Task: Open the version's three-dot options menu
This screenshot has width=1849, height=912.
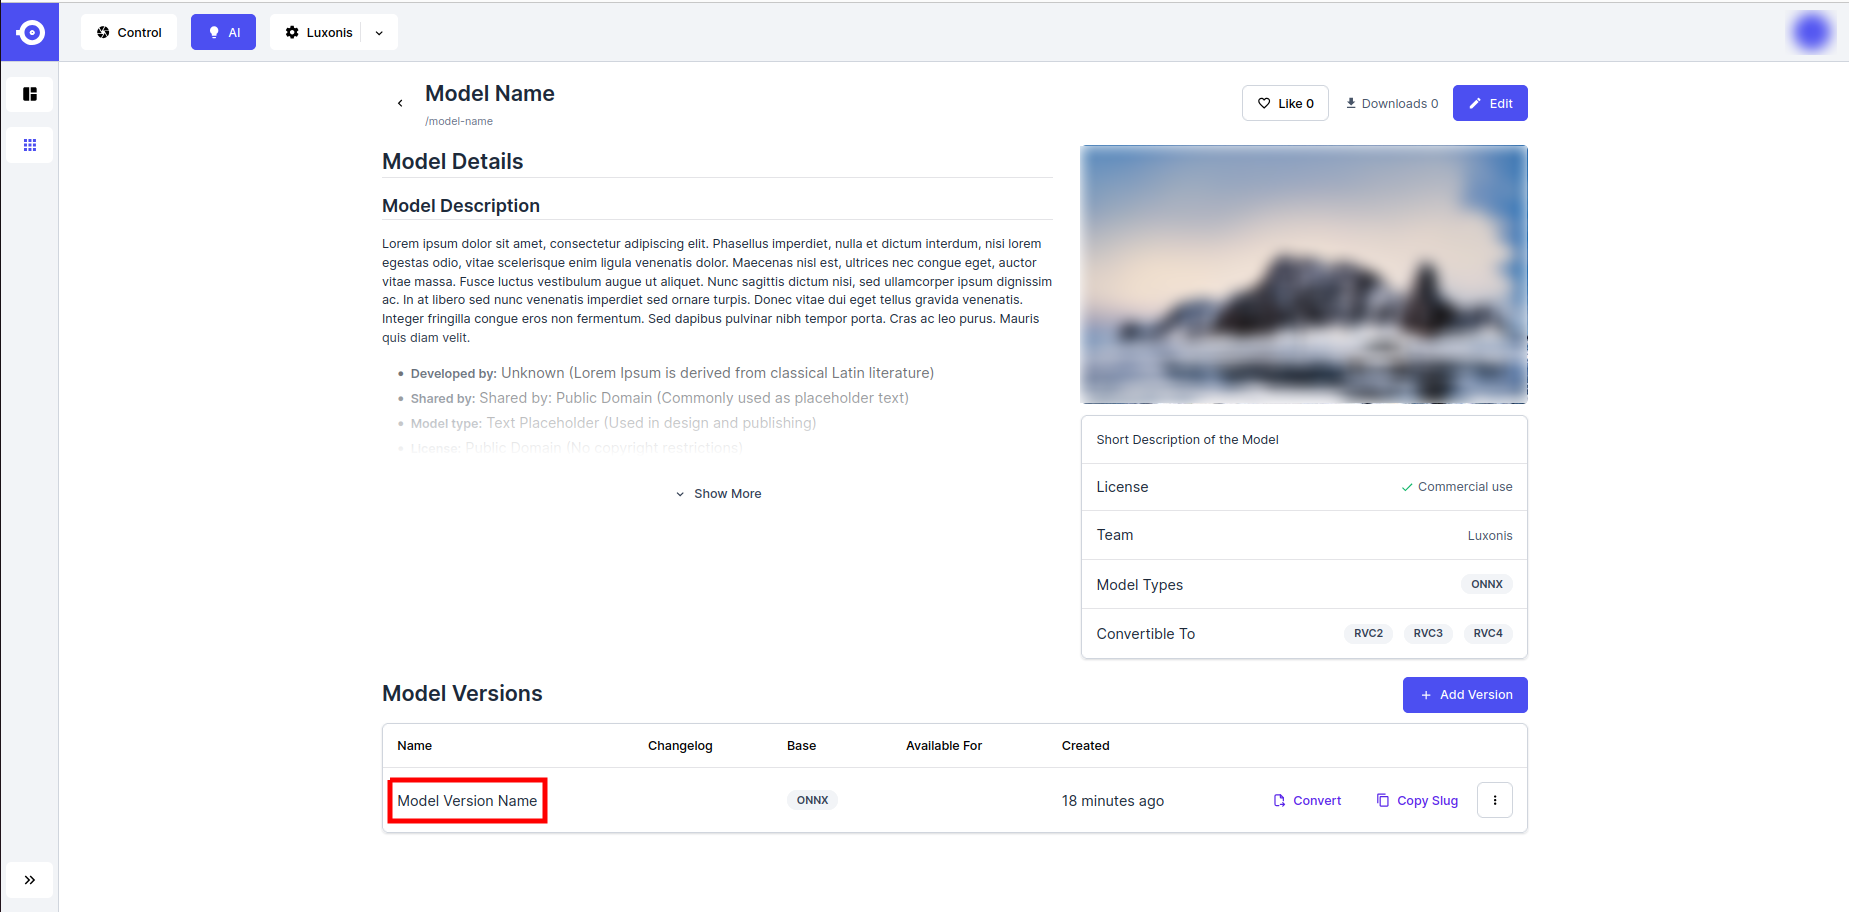Action: (1494, 800)
